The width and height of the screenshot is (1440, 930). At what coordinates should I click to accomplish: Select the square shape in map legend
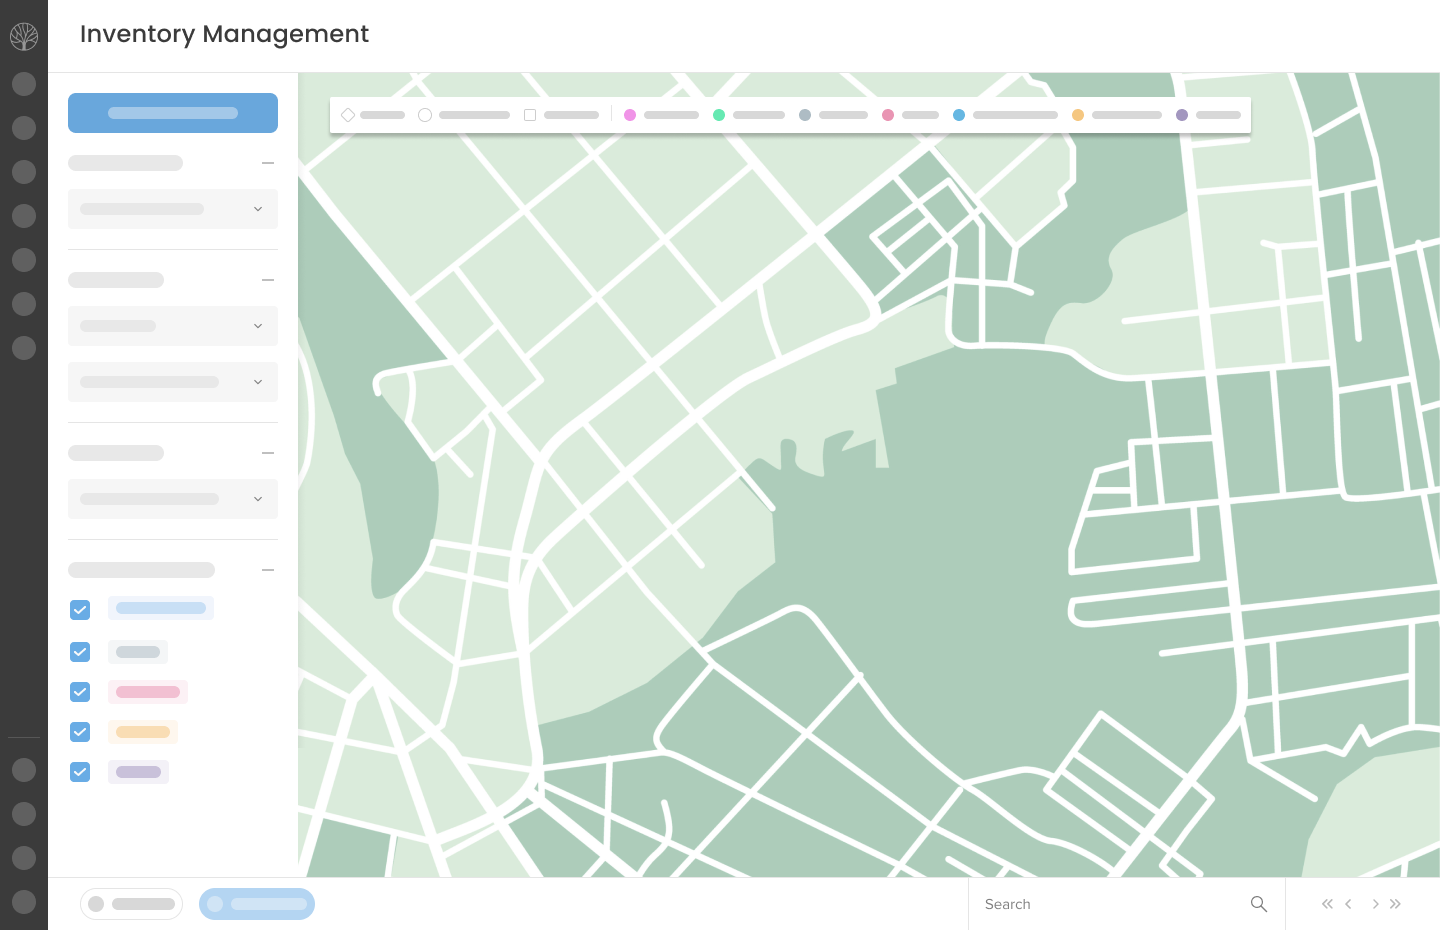click(530, 115)
